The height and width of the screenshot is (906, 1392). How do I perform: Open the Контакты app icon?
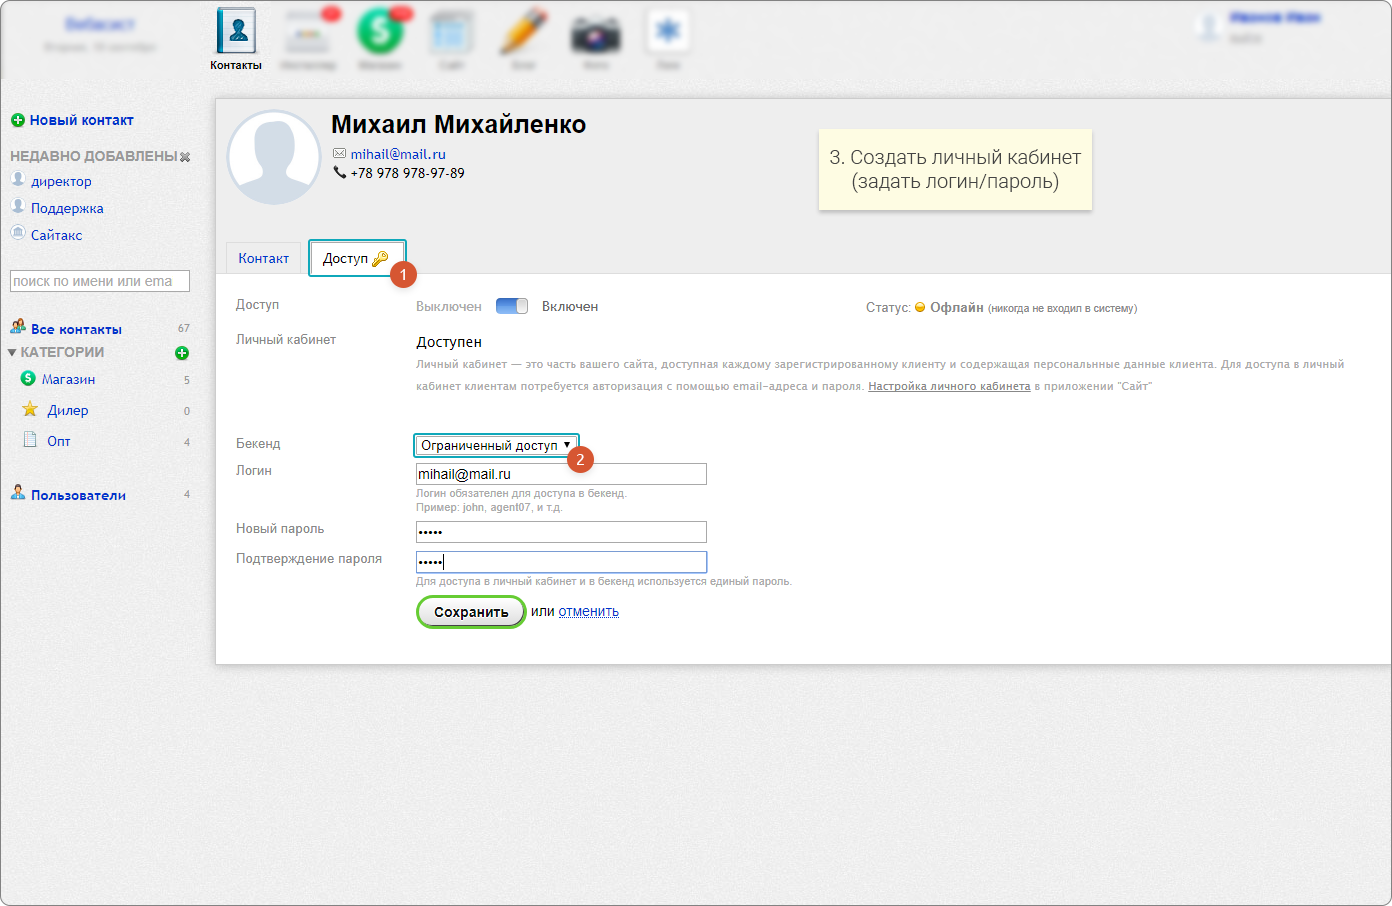coord(236,31)
